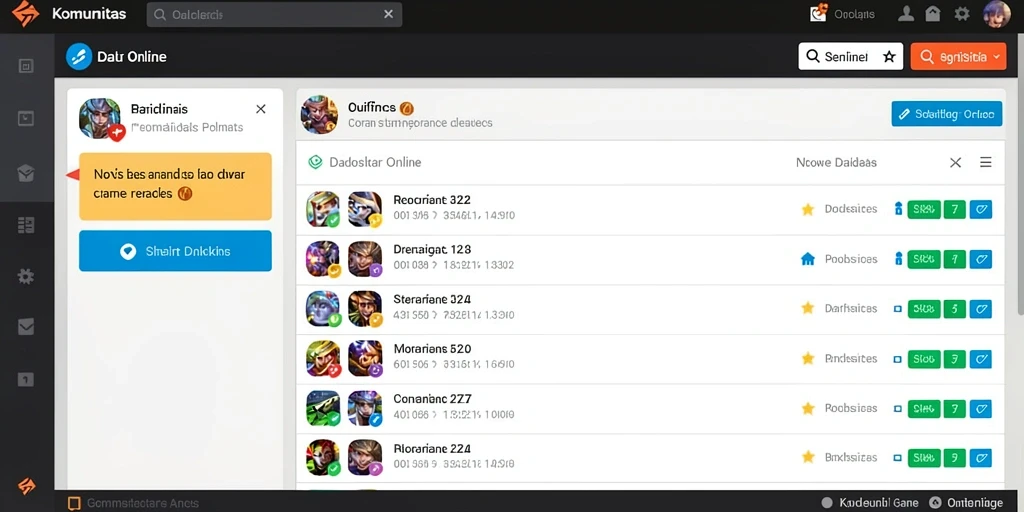Click blue edit icon in Morarians 520 row
The image size is (1024, 512).
click(980, 359)
